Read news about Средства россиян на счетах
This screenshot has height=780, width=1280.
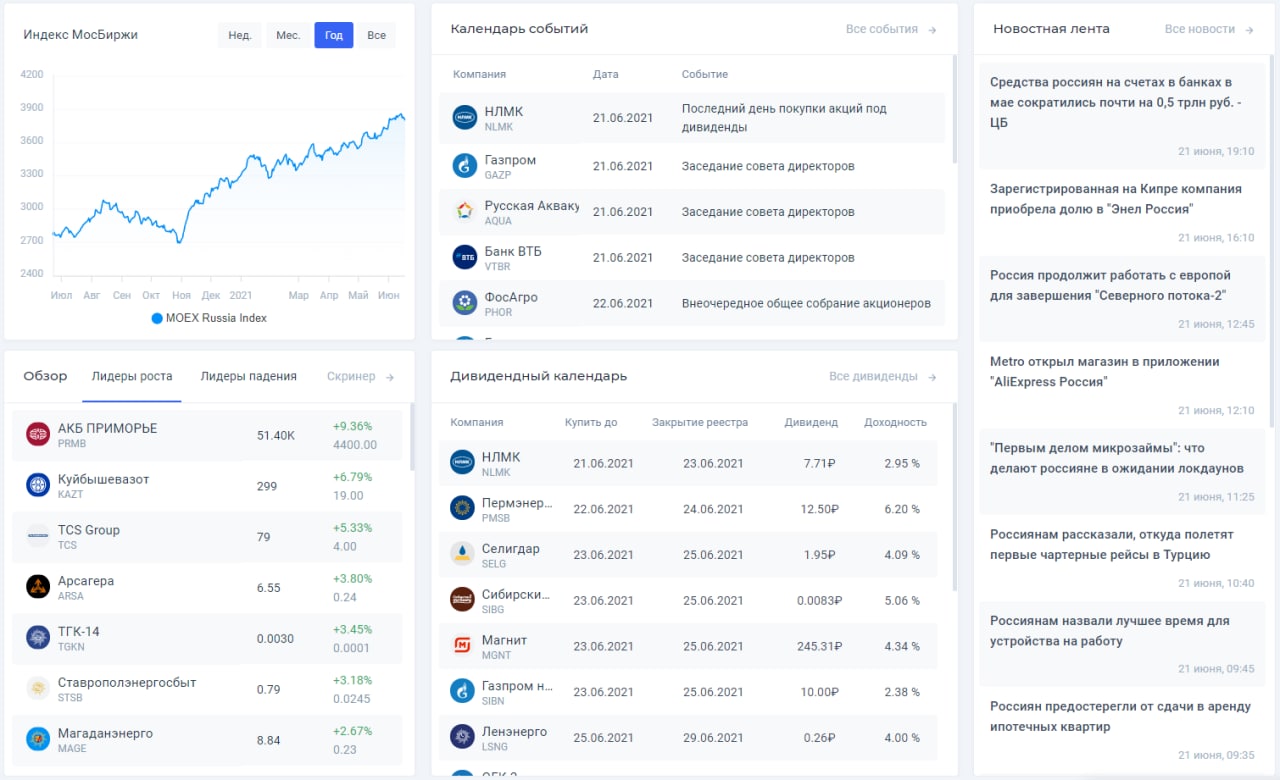point(1122,113)
